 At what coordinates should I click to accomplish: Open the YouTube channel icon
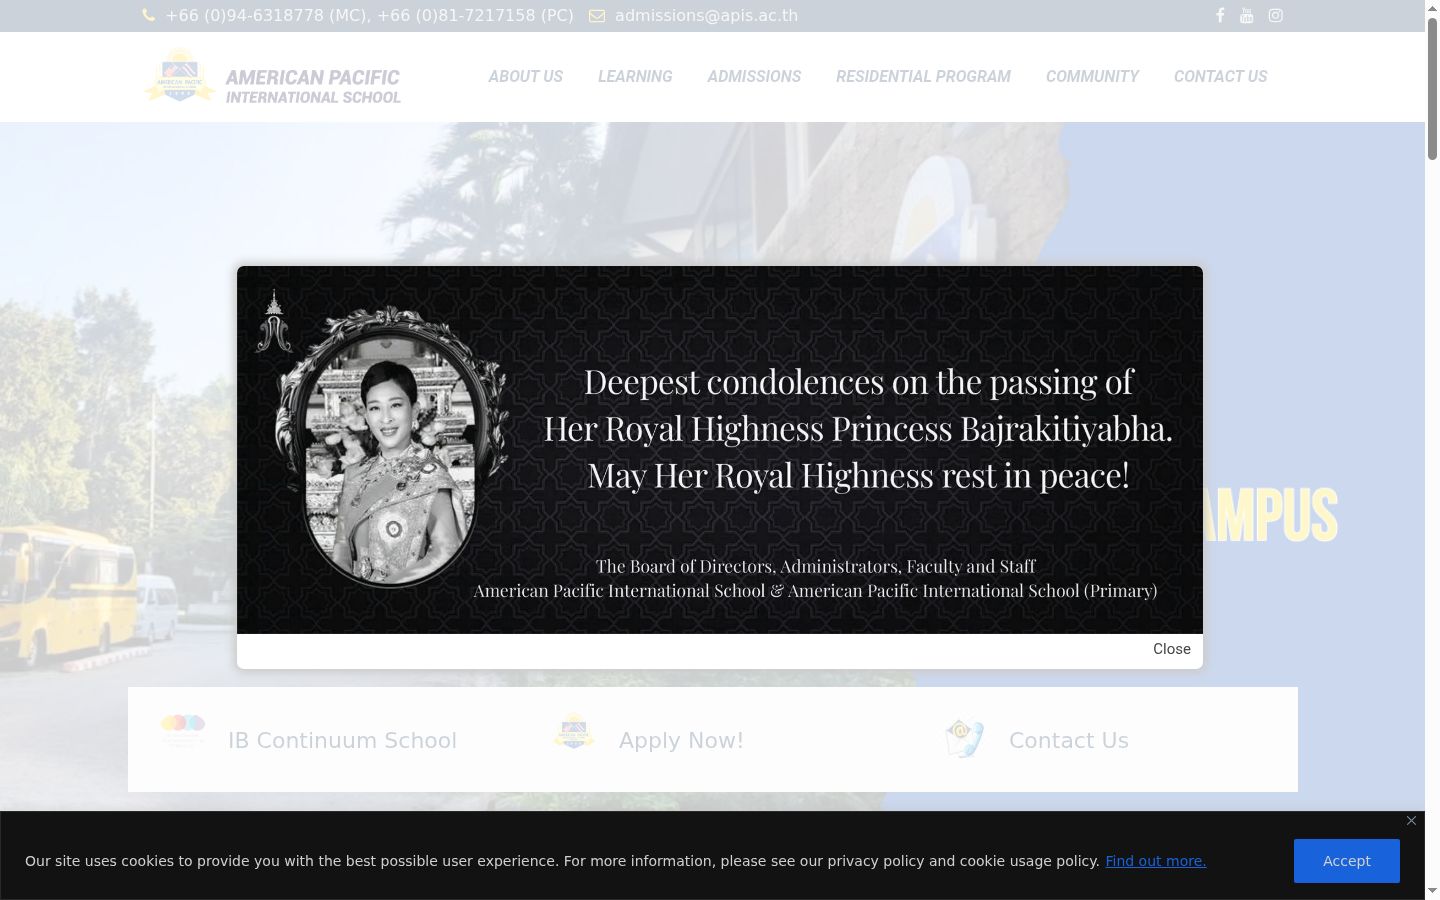coord(1246,16)
